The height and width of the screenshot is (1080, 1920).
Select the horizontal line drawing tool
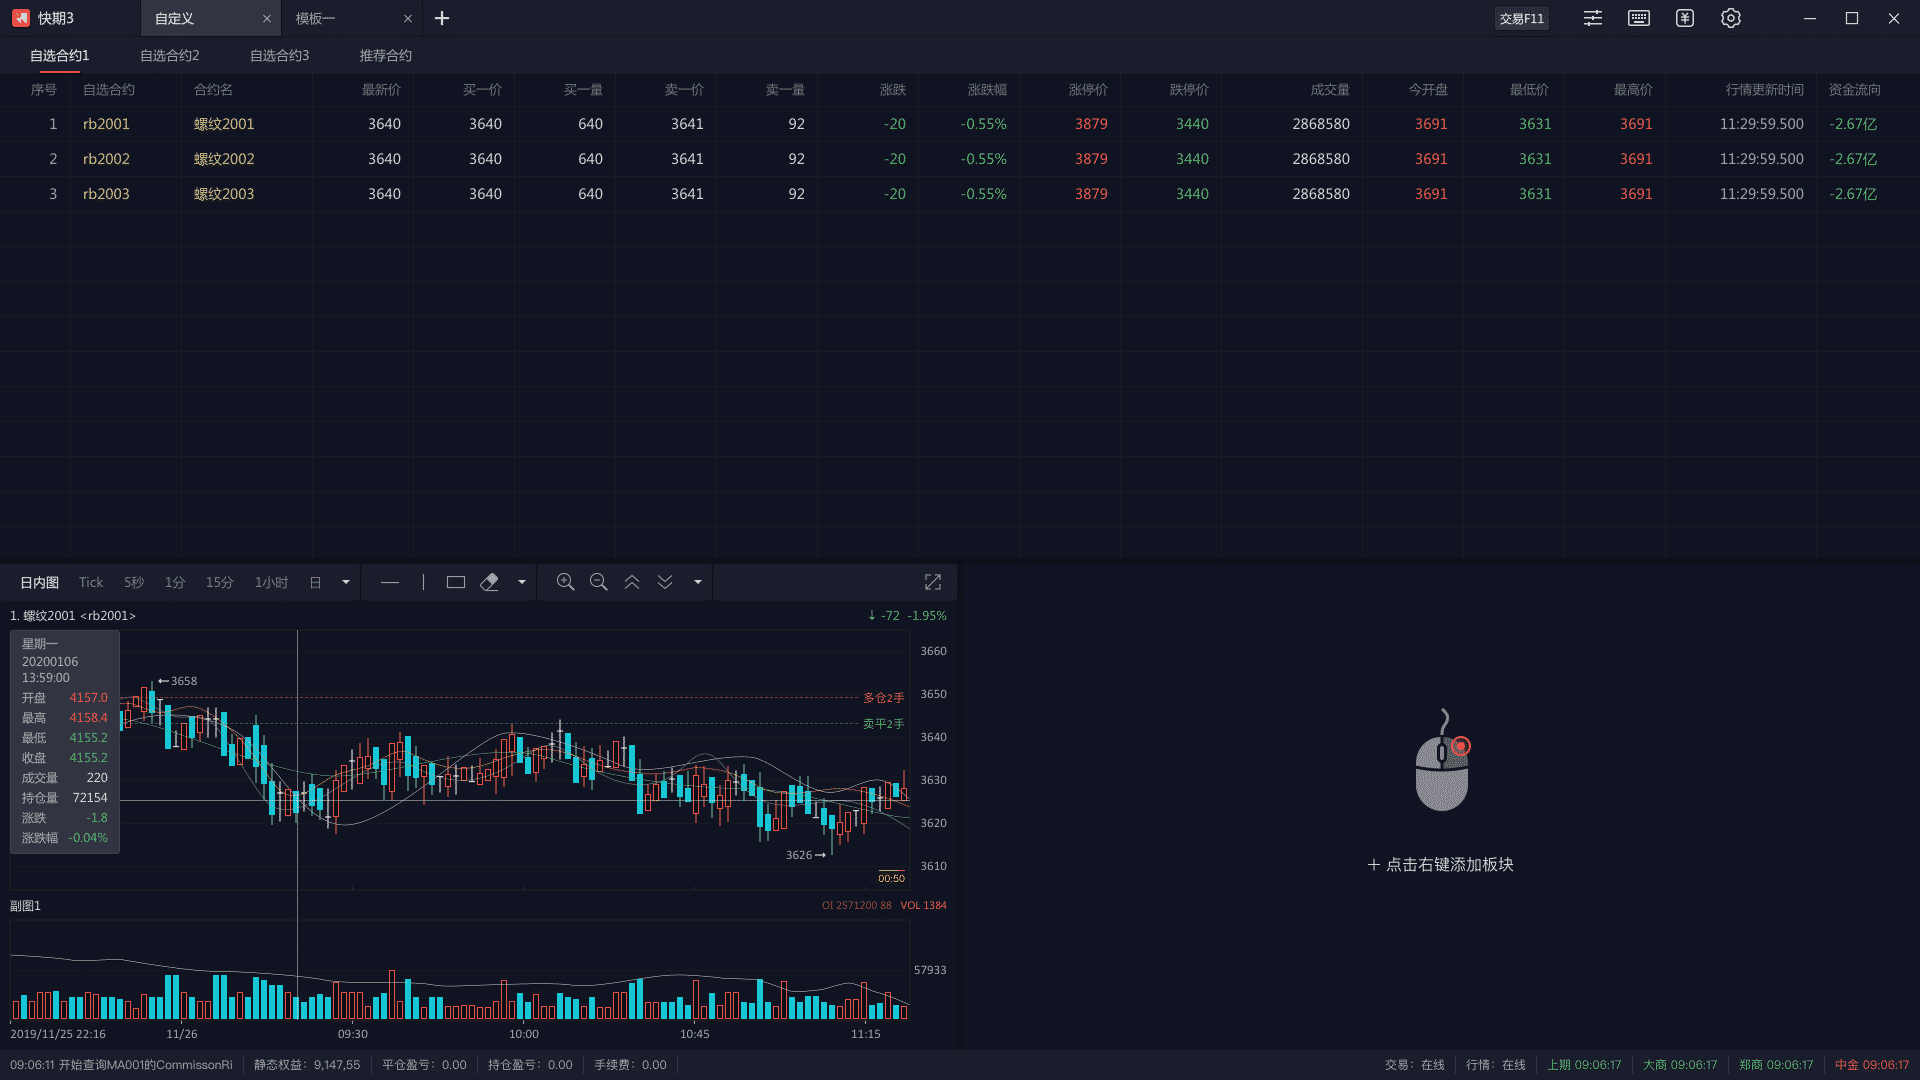tap(390, 582)
